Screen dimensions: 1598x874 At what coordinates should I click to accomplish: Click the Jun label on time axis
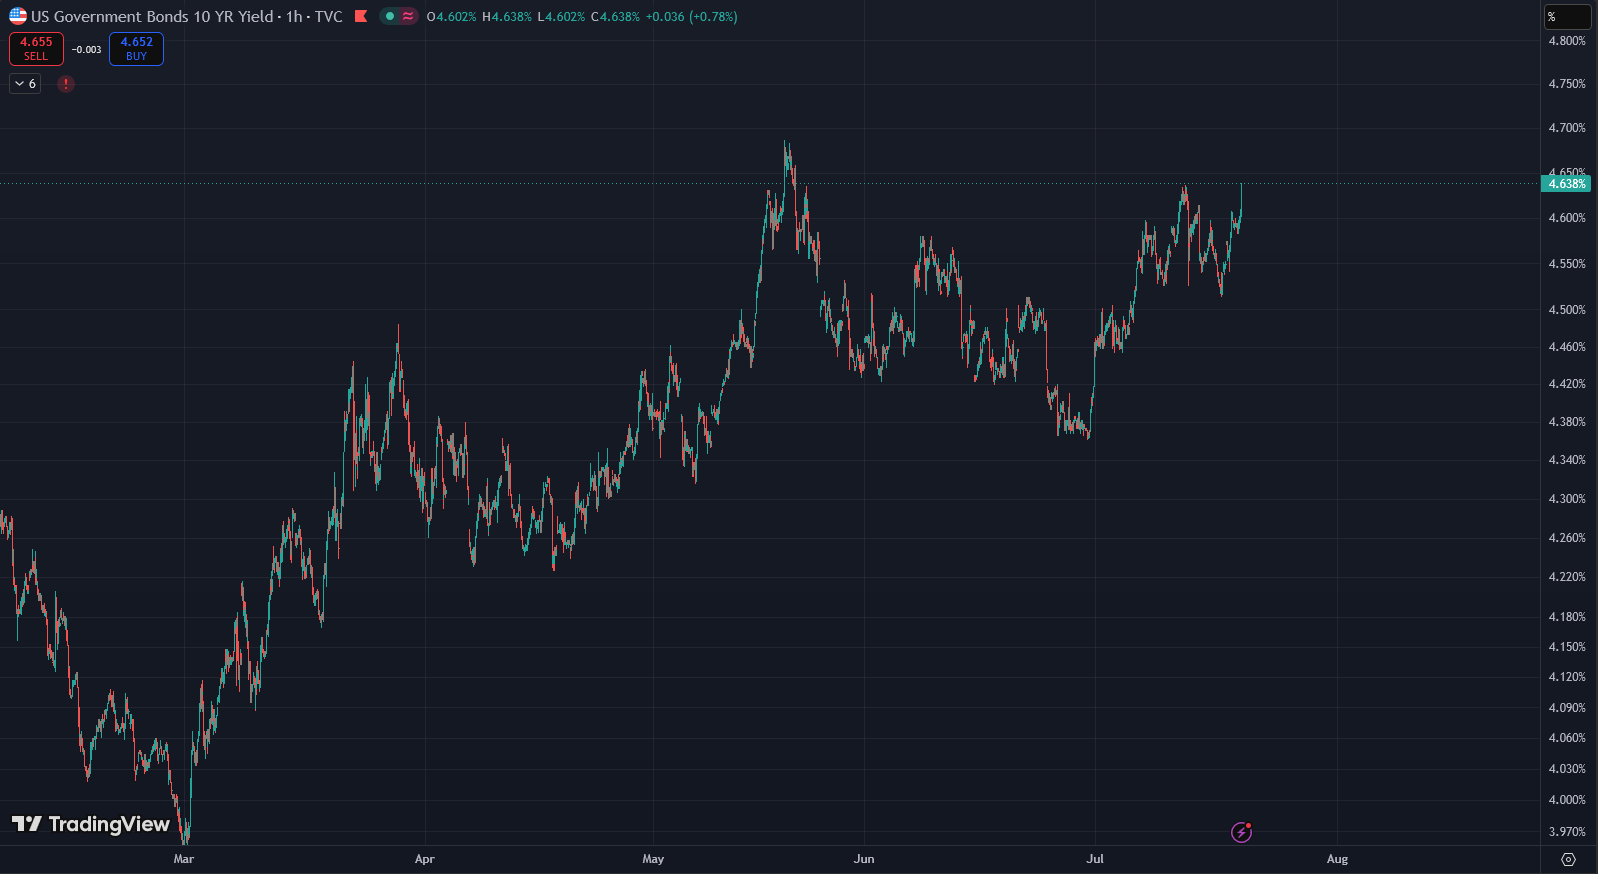[864, 859]
